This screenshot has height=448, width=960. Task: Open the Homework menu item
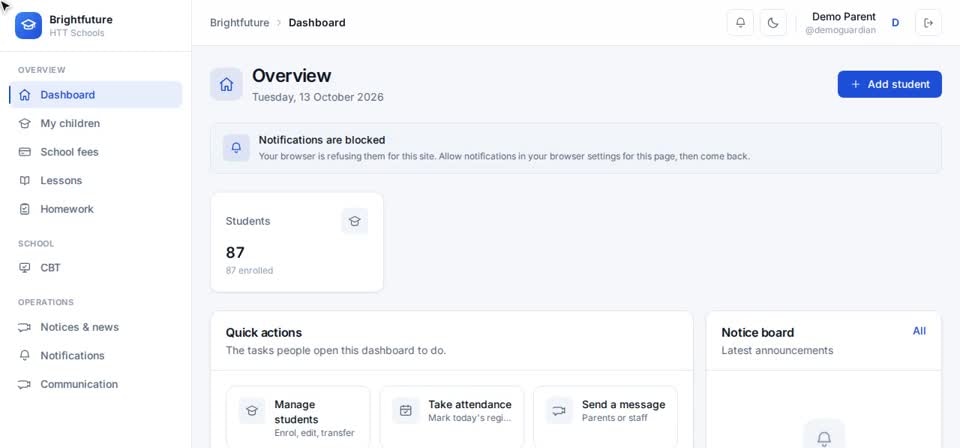coord(96,209)
